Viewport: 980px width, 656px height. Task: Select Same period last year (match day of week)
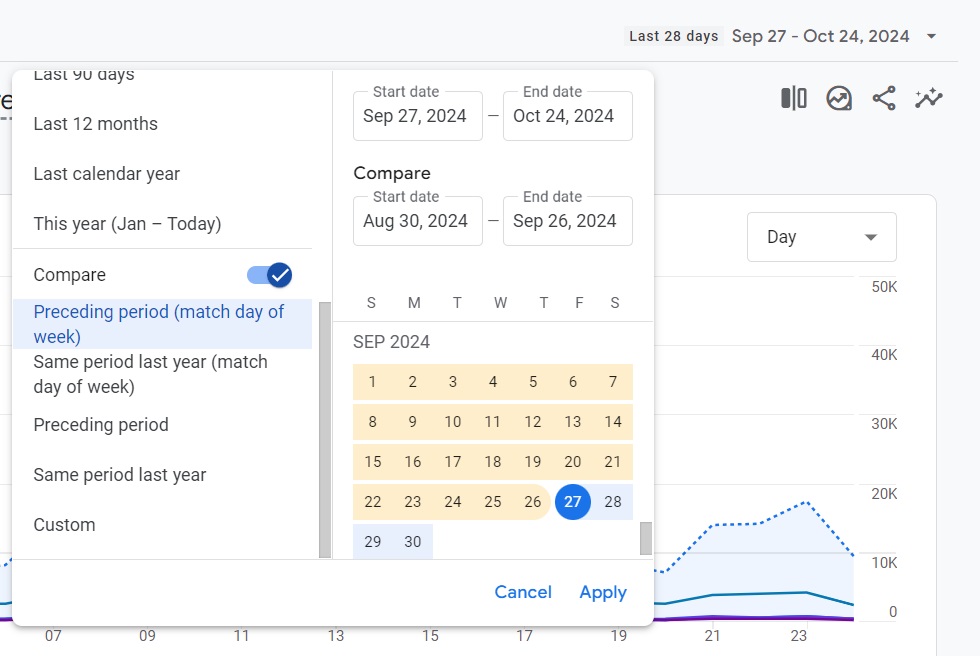click(x=151, y=374)
